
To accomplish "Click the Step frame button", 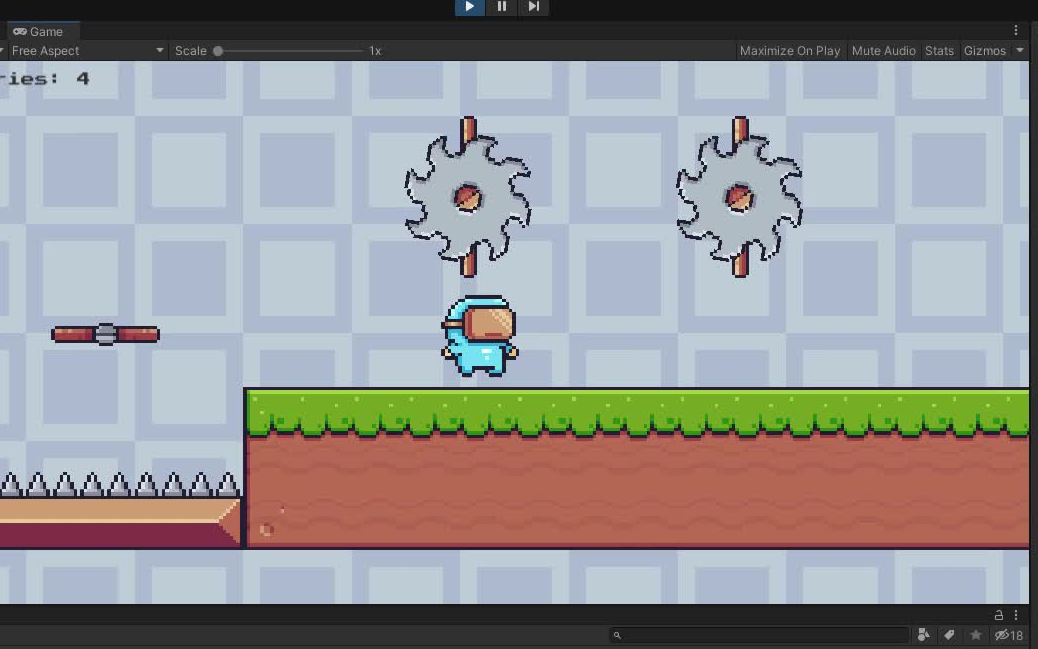I will tap(533, 7).
